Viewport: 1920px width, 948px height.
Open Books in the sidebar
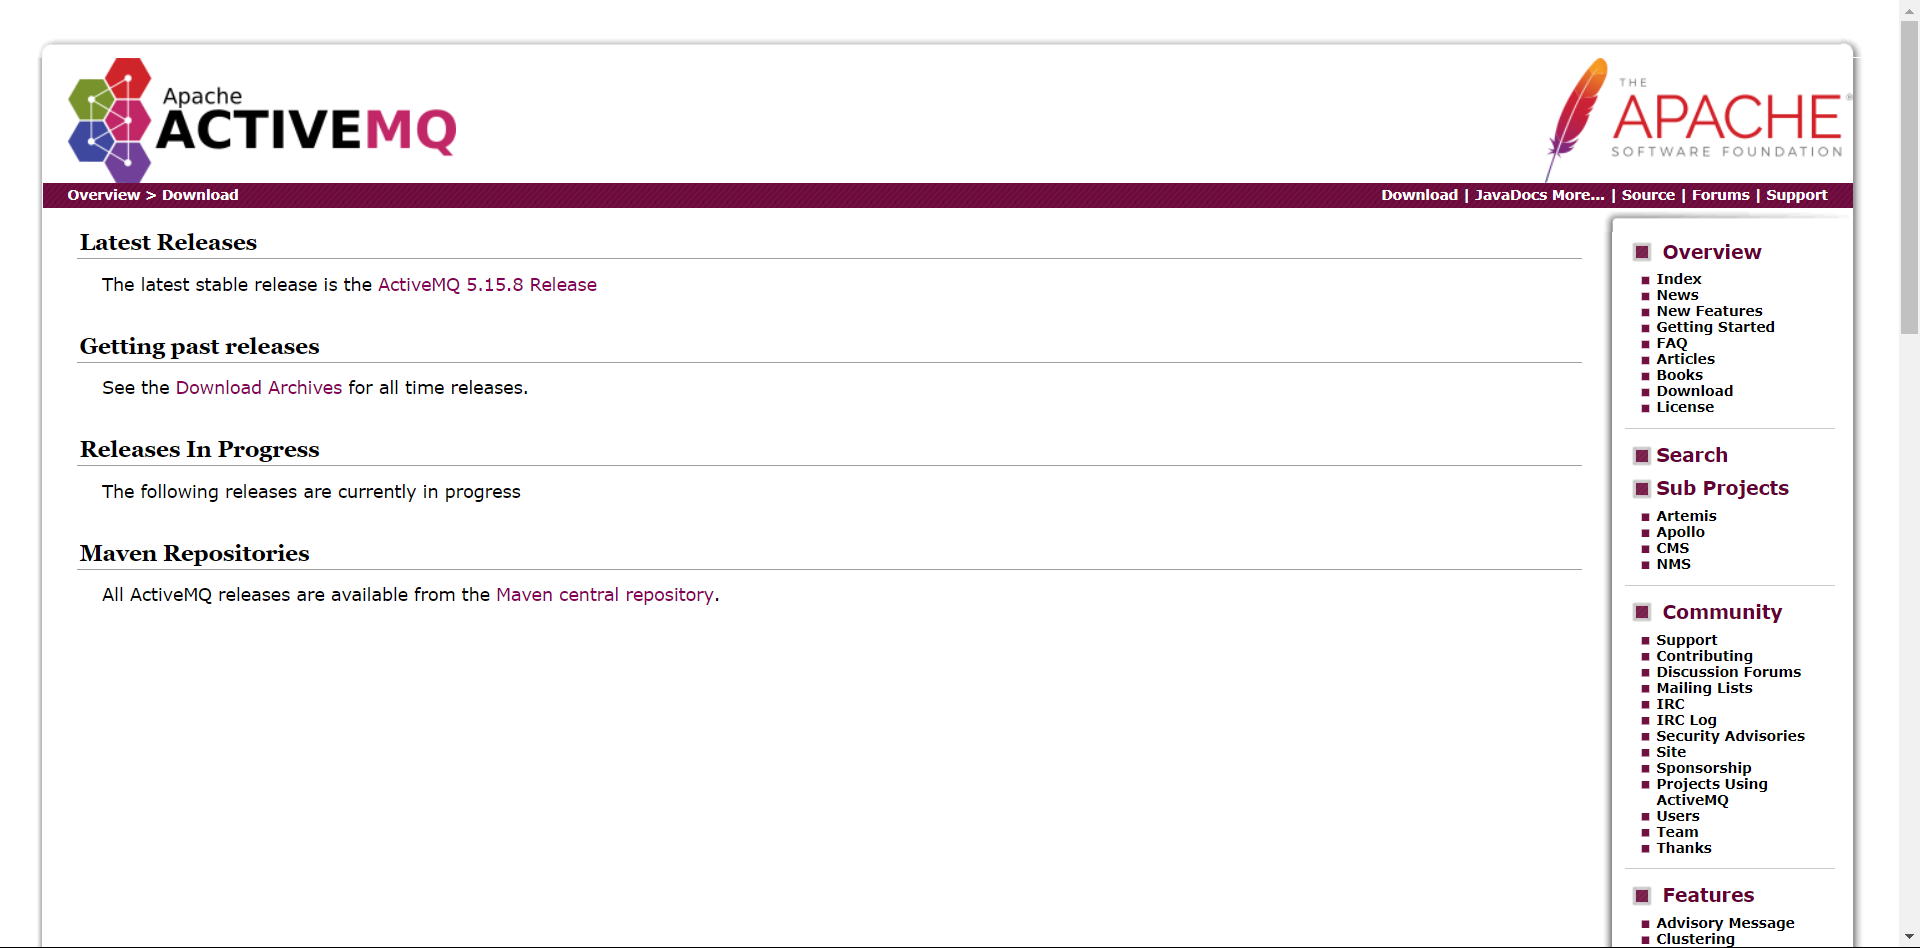point(1679,375)
